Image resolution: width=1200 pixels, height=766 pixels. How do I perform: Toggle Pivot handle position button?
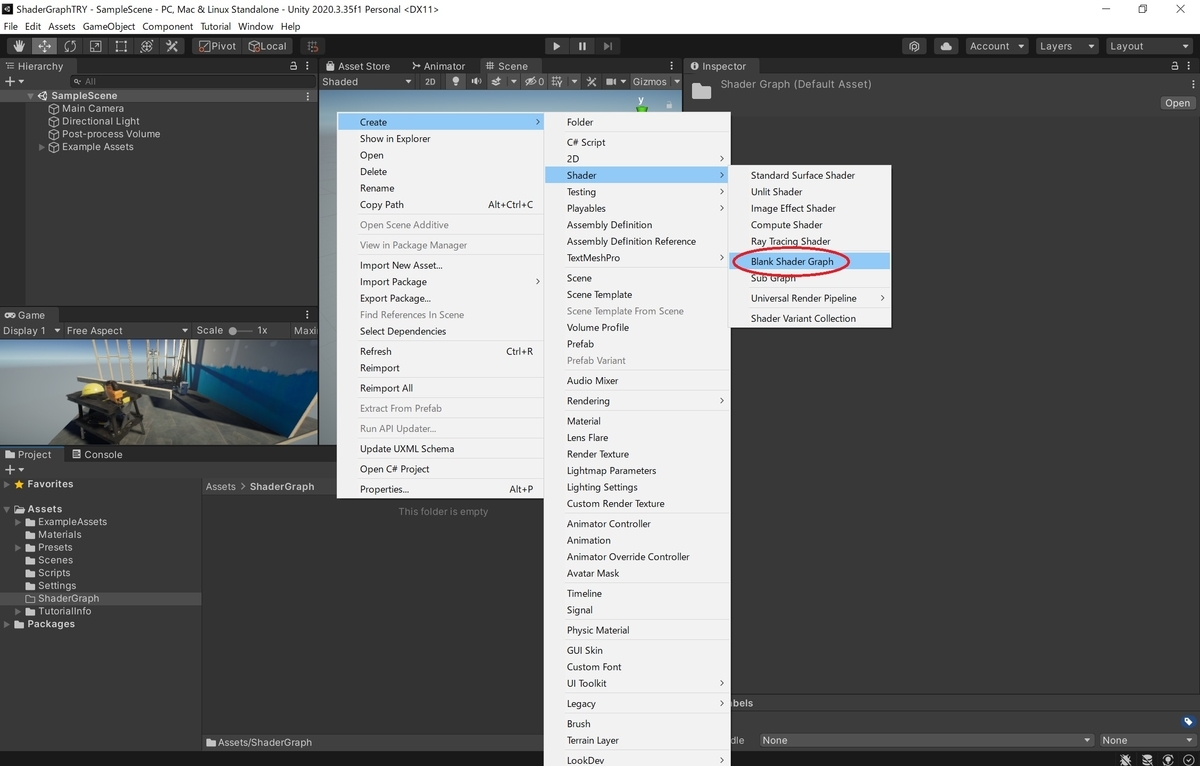tap(218, 46)
